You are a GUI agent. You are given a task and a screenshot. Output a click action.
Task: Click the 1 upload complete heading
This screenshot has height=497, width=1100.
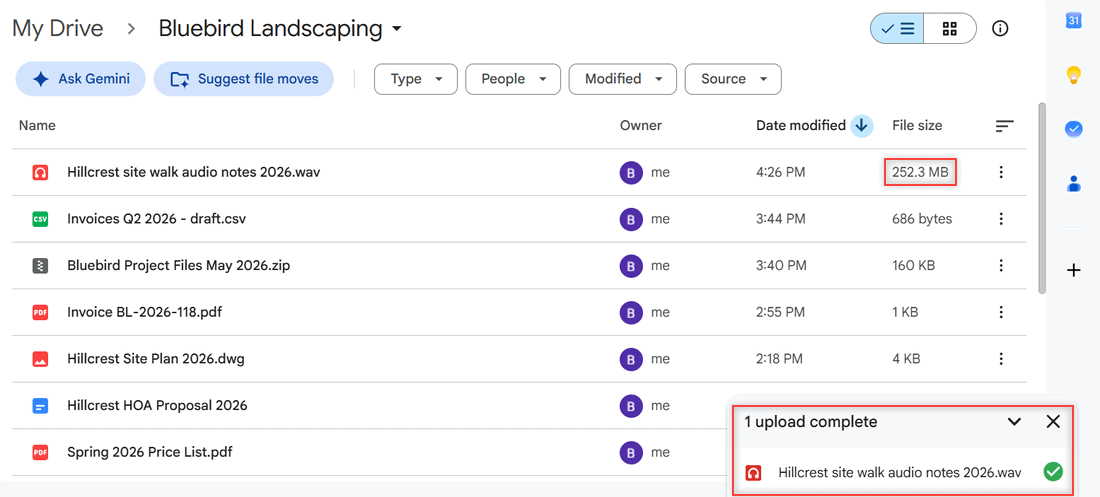(810, 422)
